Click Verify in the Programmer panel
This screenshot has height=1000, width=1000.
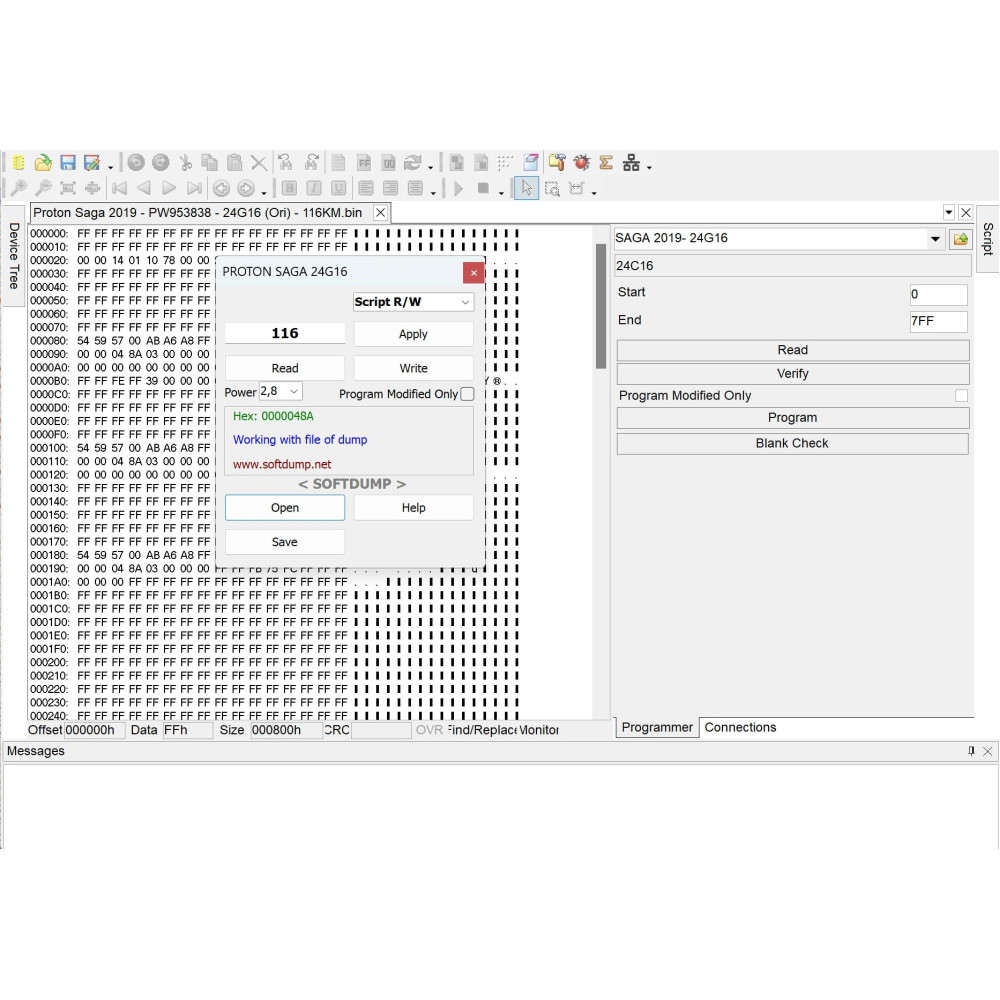[793, 374]
